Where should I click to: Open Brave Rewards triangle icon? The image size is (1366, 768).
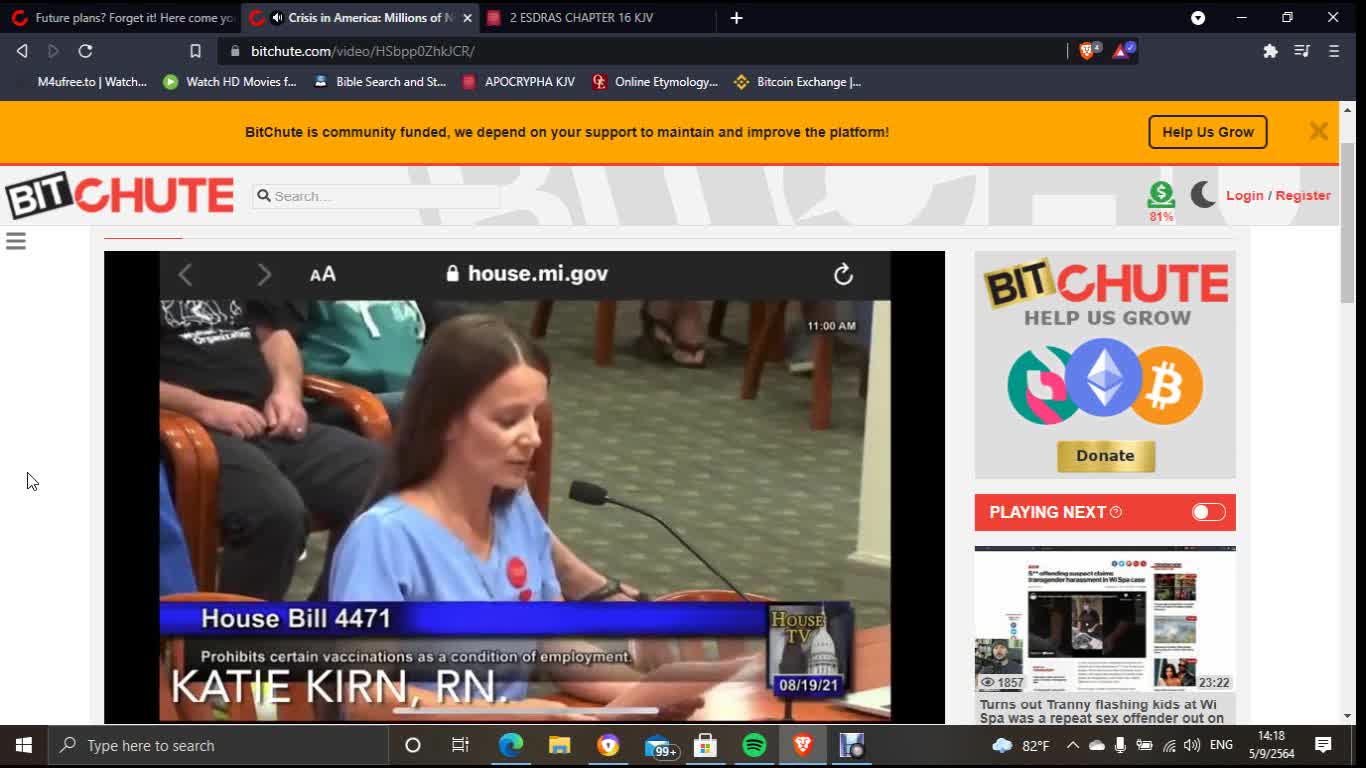(x=1122, y=51)
